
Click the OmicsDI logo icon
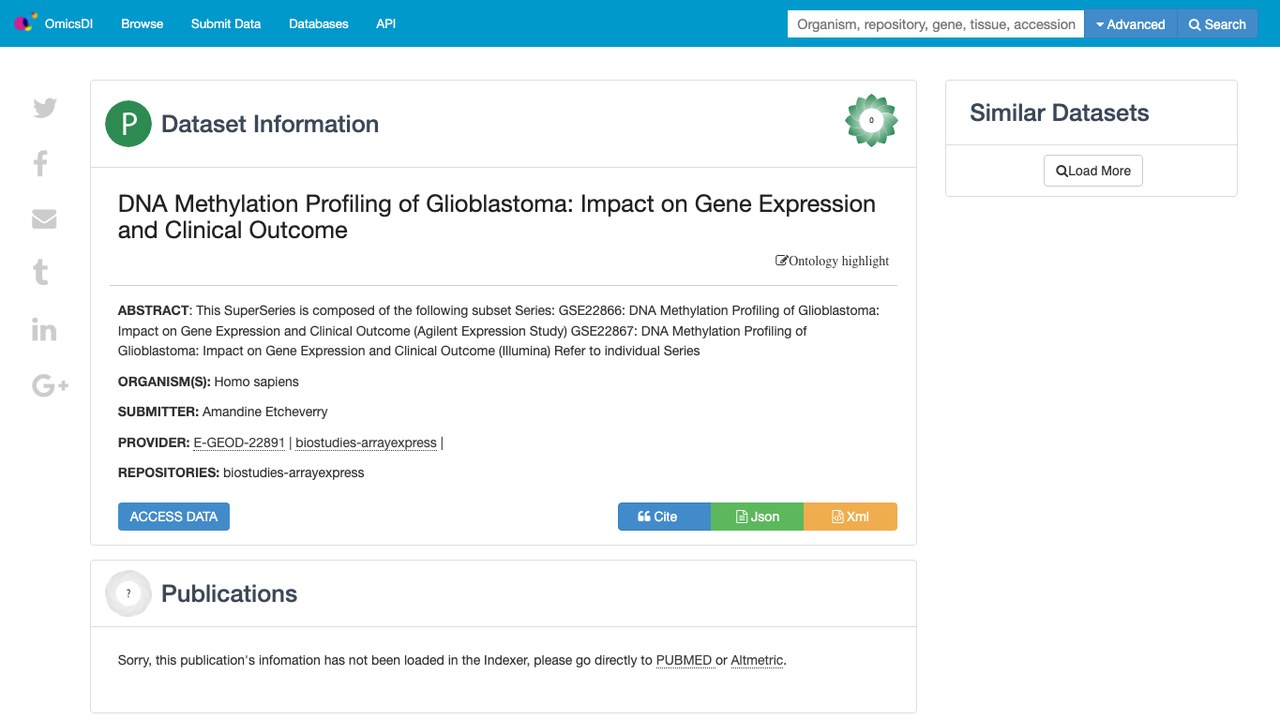[26, 22]
